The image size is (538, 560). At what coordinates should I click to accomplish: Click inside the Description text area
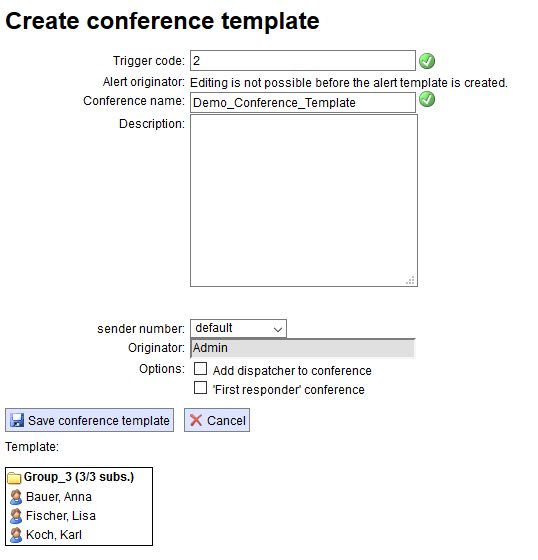304,200
